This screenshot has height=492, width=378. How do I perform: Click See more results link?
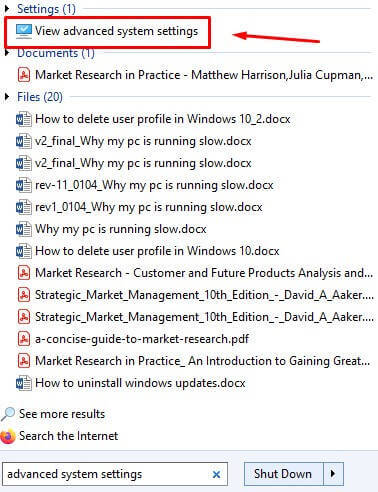click(62, 414)
